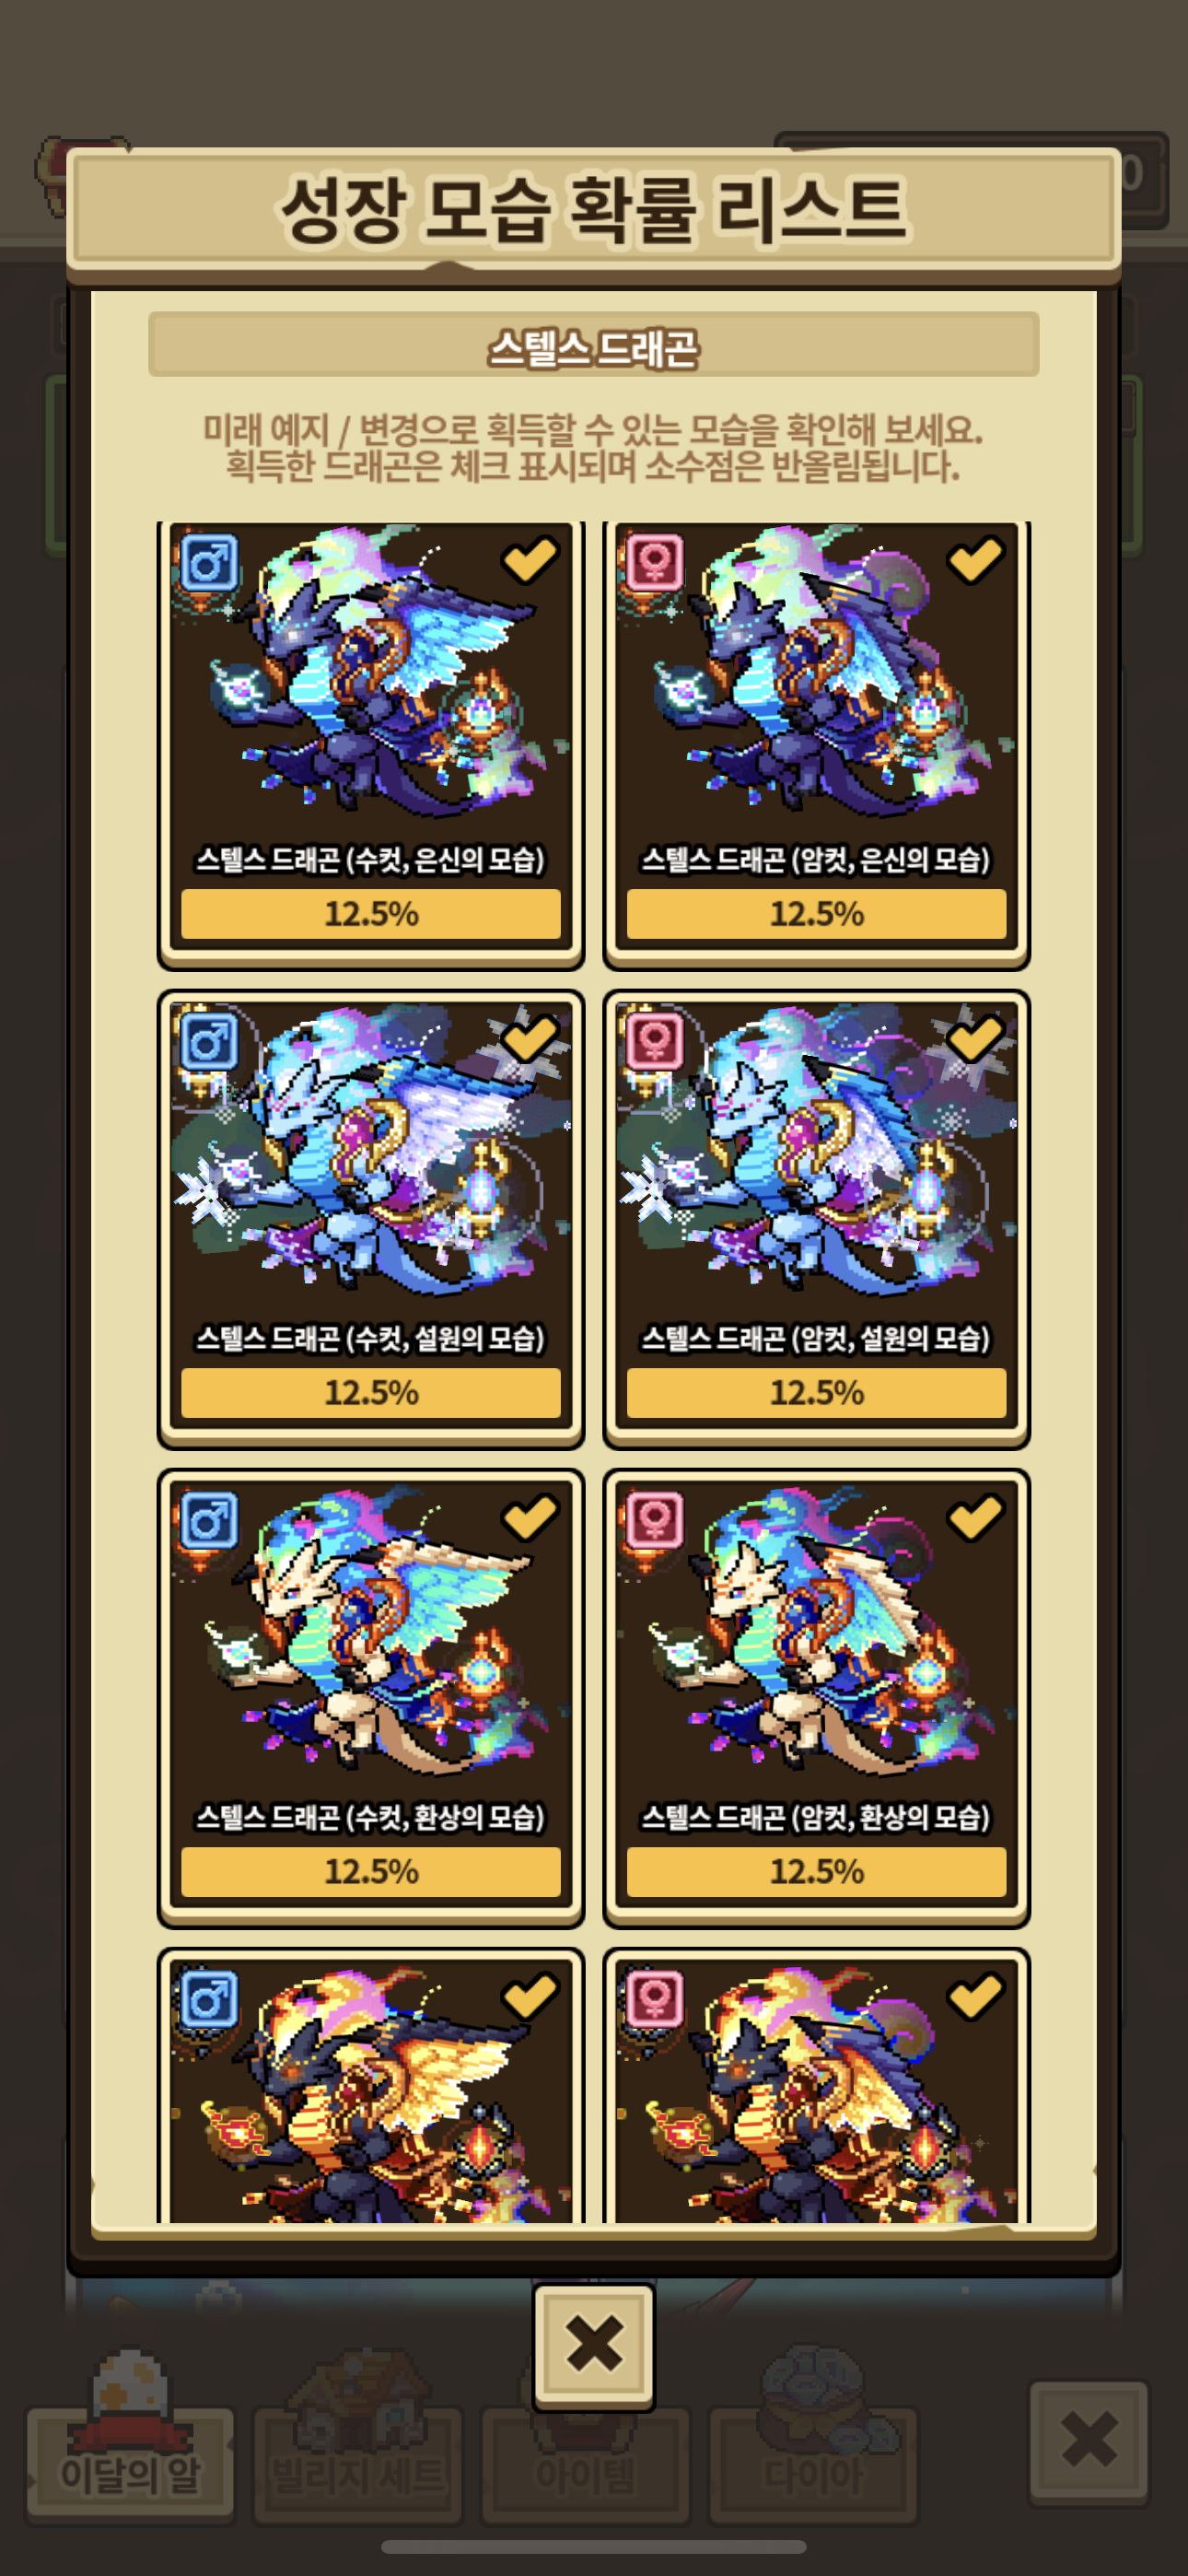Tap 12.5% bar under male 은신의 모습
This screenshot has width=1188, height=2576.
click(x=371, y=914)
